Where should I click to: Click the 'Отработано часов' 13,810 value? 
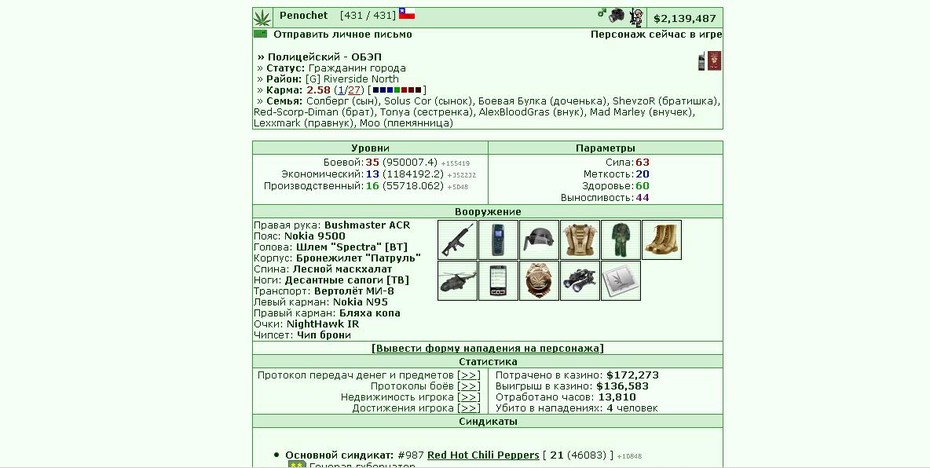click(x=617, y=397)
